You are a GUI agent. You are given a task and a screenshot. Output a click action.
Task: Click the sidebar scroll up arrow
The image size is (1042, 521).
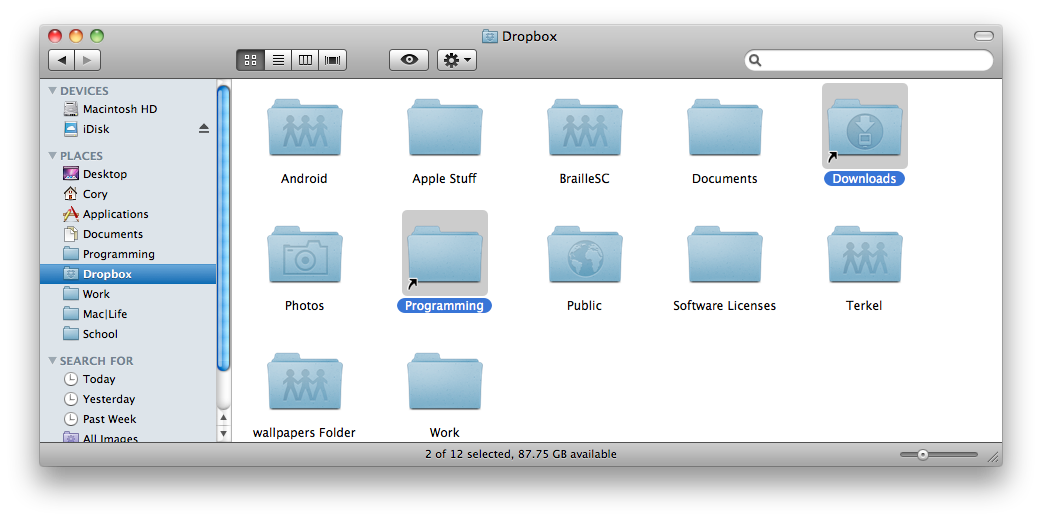(x=224, y=418)
